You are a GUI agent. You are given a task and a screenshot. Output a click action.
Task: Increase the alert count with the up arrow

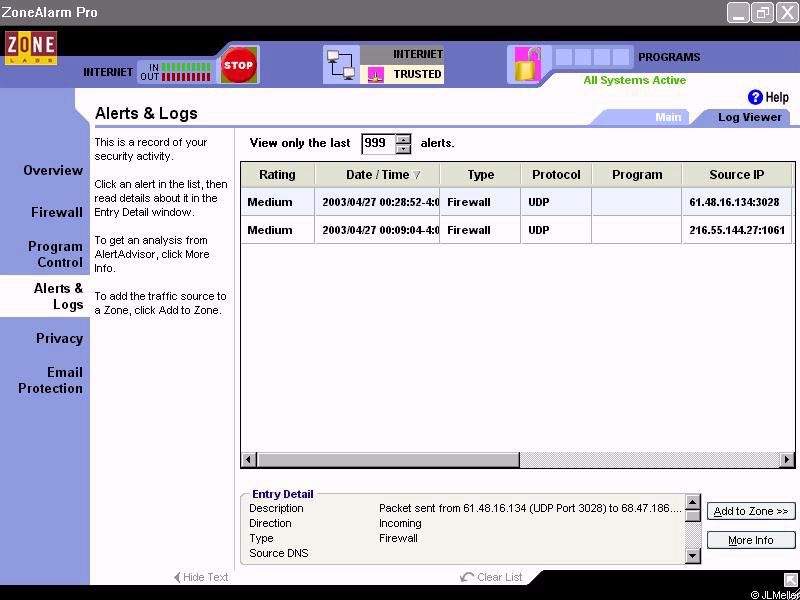tap(403, 139)
